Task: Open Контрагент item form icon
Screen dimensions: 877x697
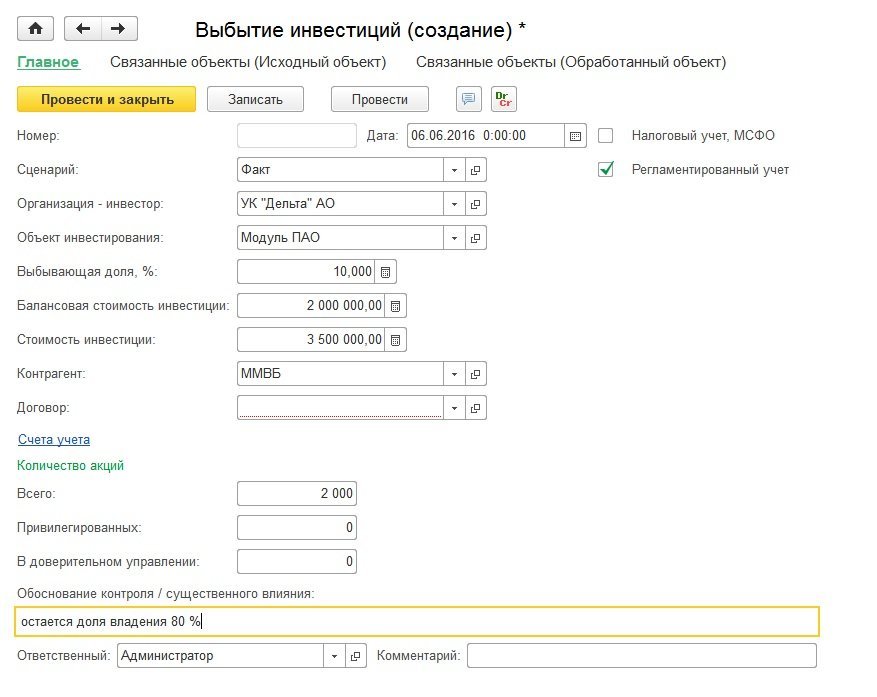Action: pyautogui.click(x=475, y=374)
